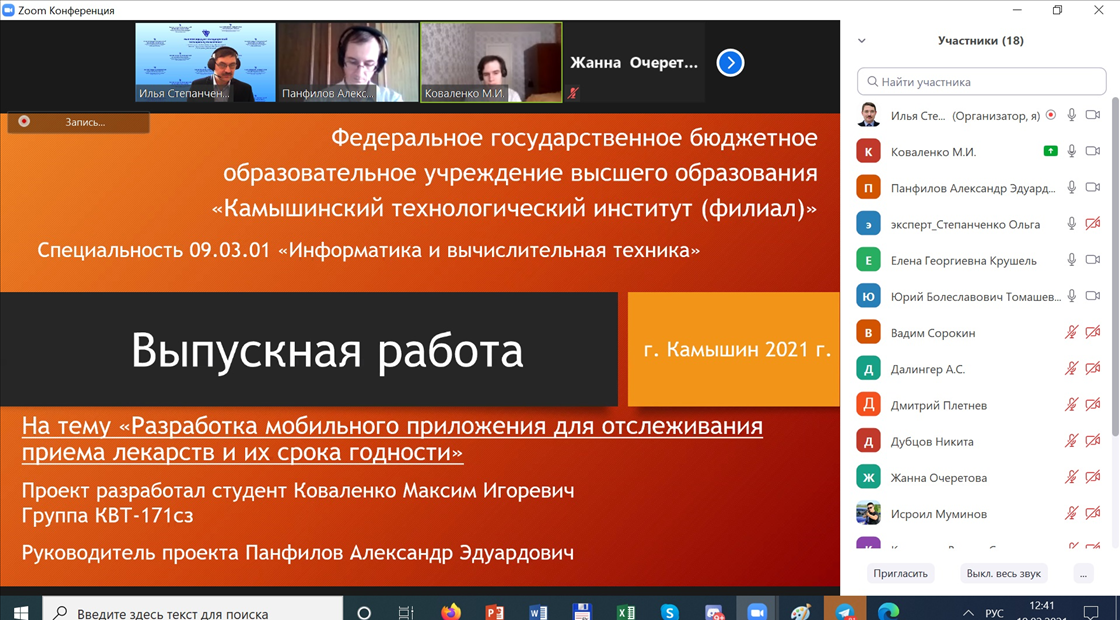Click the Найти участника search field
Screen dimensions: 1120x620
tap(980, 82)
